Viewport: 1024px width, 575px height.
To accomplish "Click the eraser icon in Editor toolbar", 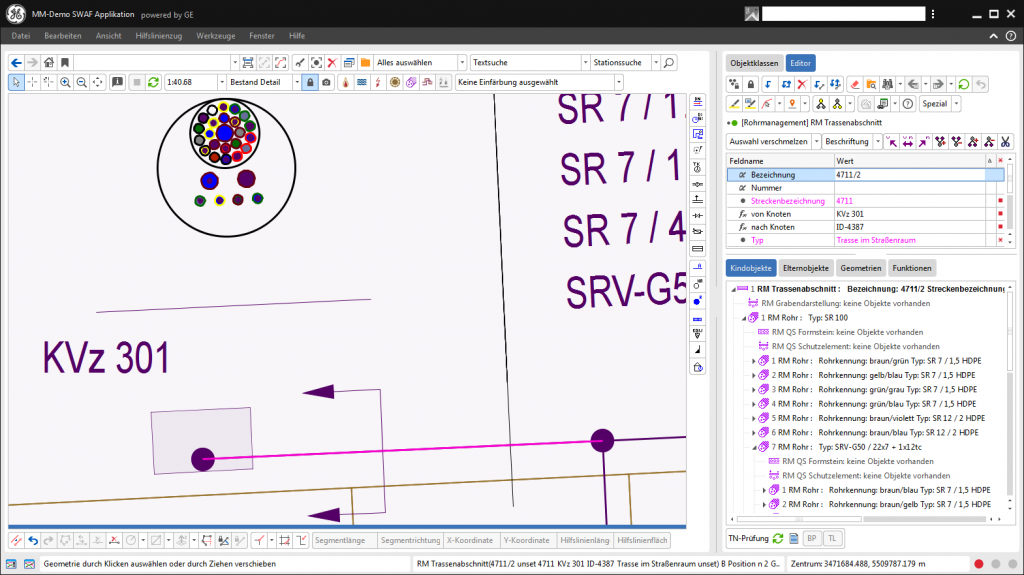I will click(855, 84).
